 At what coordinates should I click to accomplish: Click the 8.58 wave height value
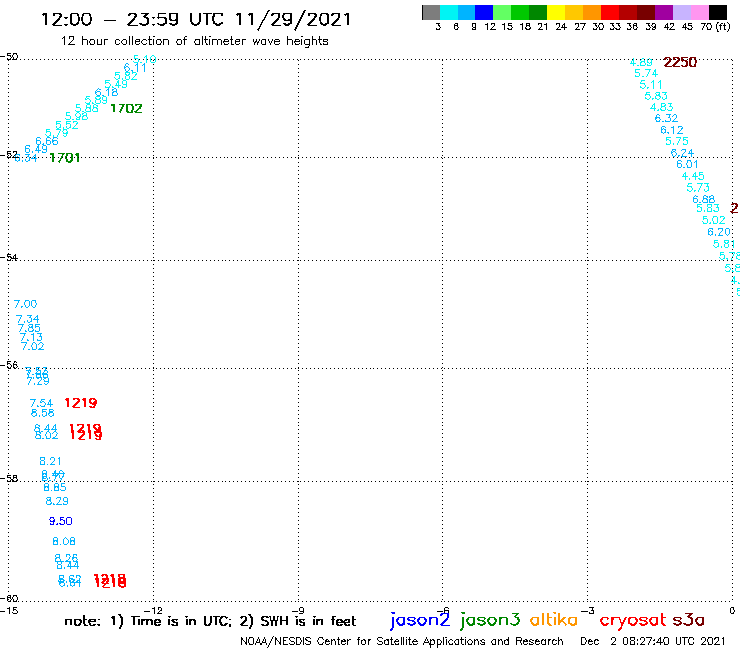(42, 413)
